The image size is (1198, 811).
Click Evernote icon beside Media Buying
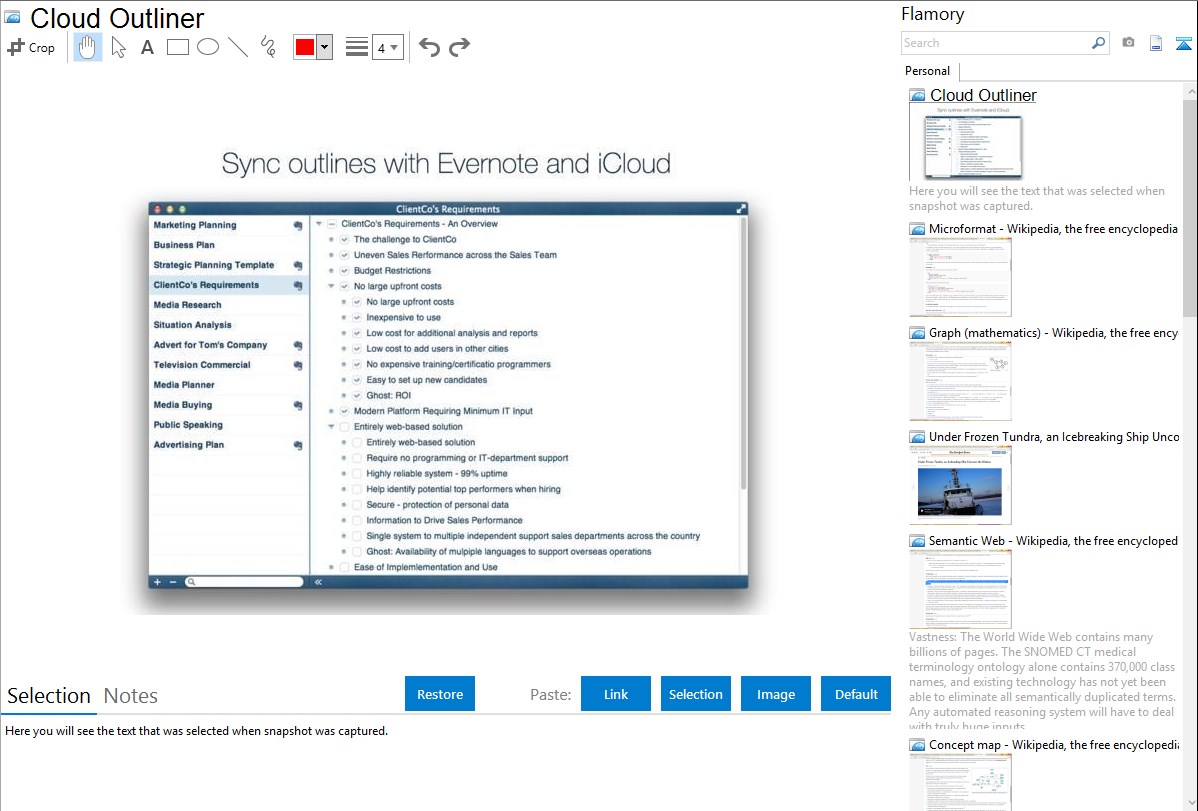tap(298, 405)
